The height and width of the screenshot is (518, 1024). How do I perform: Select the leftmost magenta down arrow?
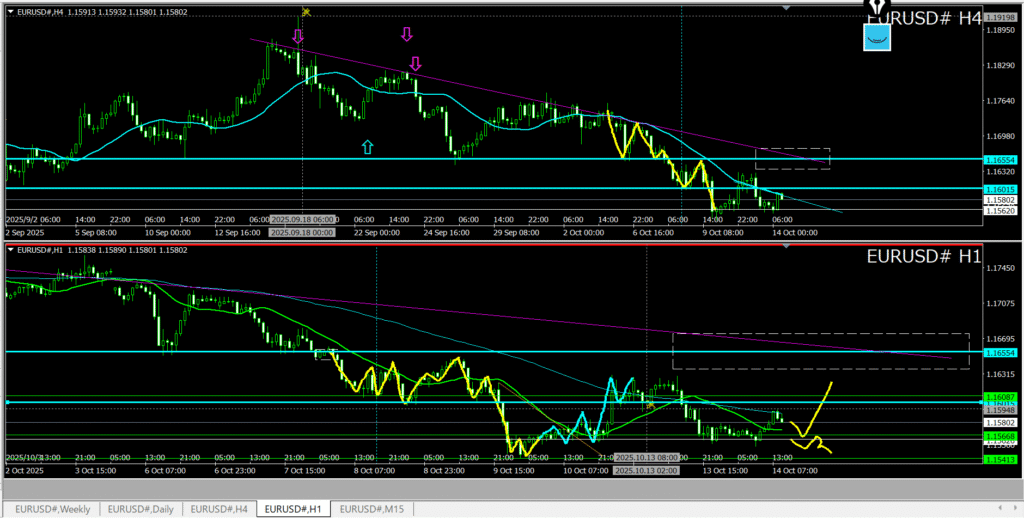coord(297,37)
